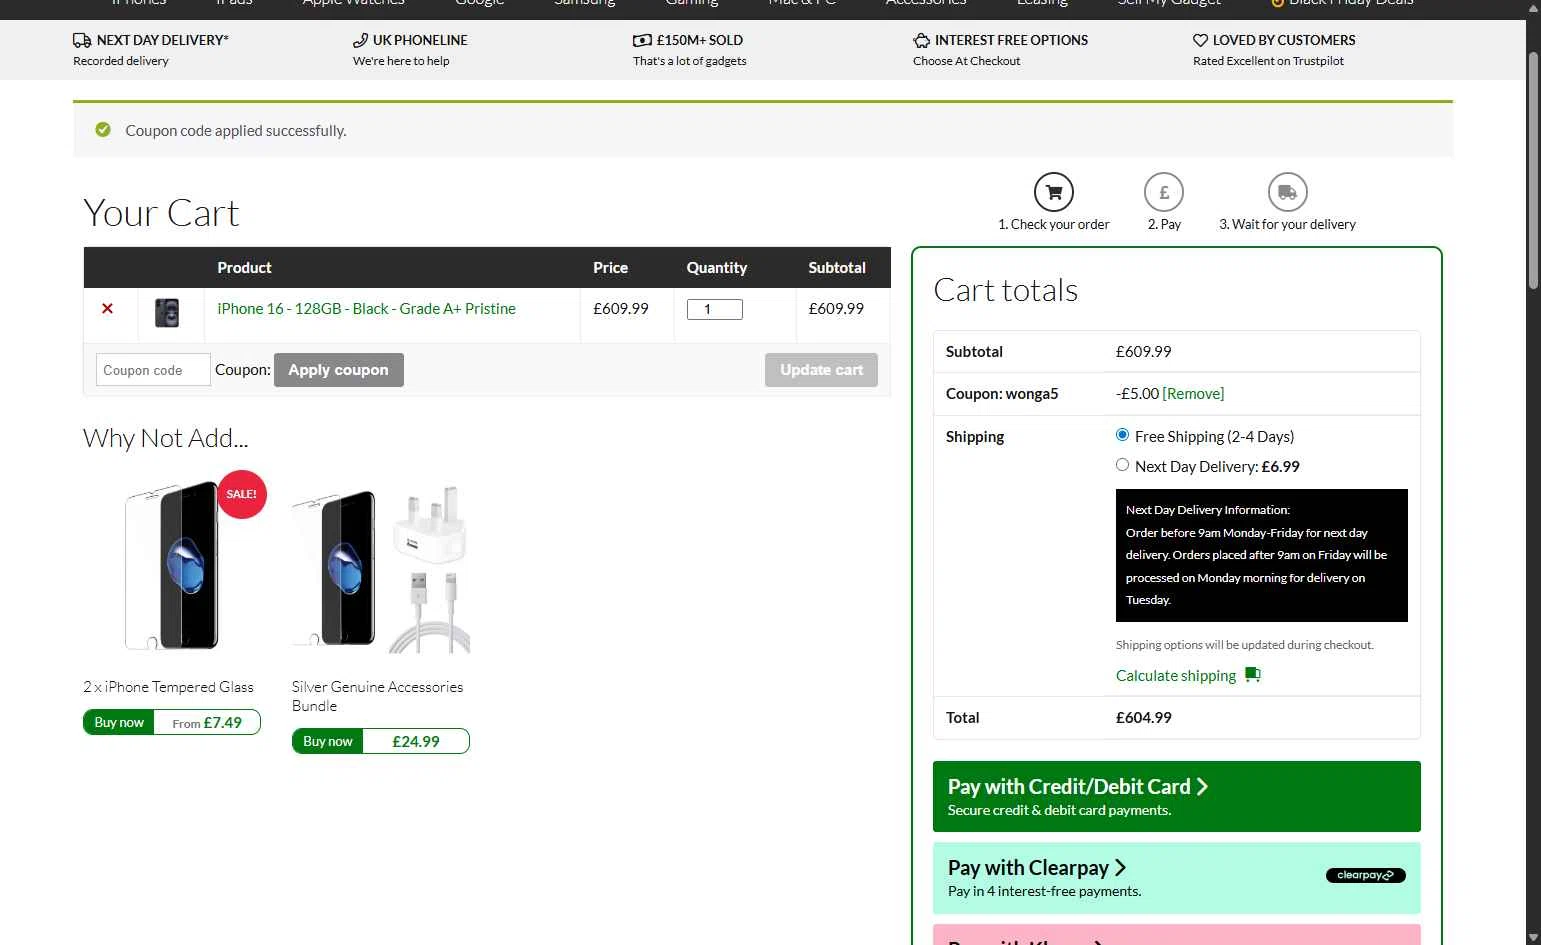Screen dimensions: 1541x945
Task: Open the Tempered Glass product image
Action: tap(172, 566)
